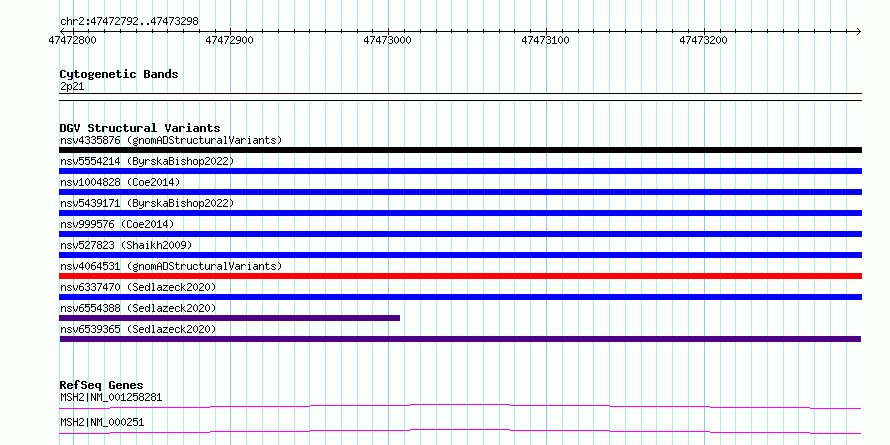Select the MSH2 NM_001258281 transcript line
Screen dimensions: 890x445
click(x=460, y=406)
